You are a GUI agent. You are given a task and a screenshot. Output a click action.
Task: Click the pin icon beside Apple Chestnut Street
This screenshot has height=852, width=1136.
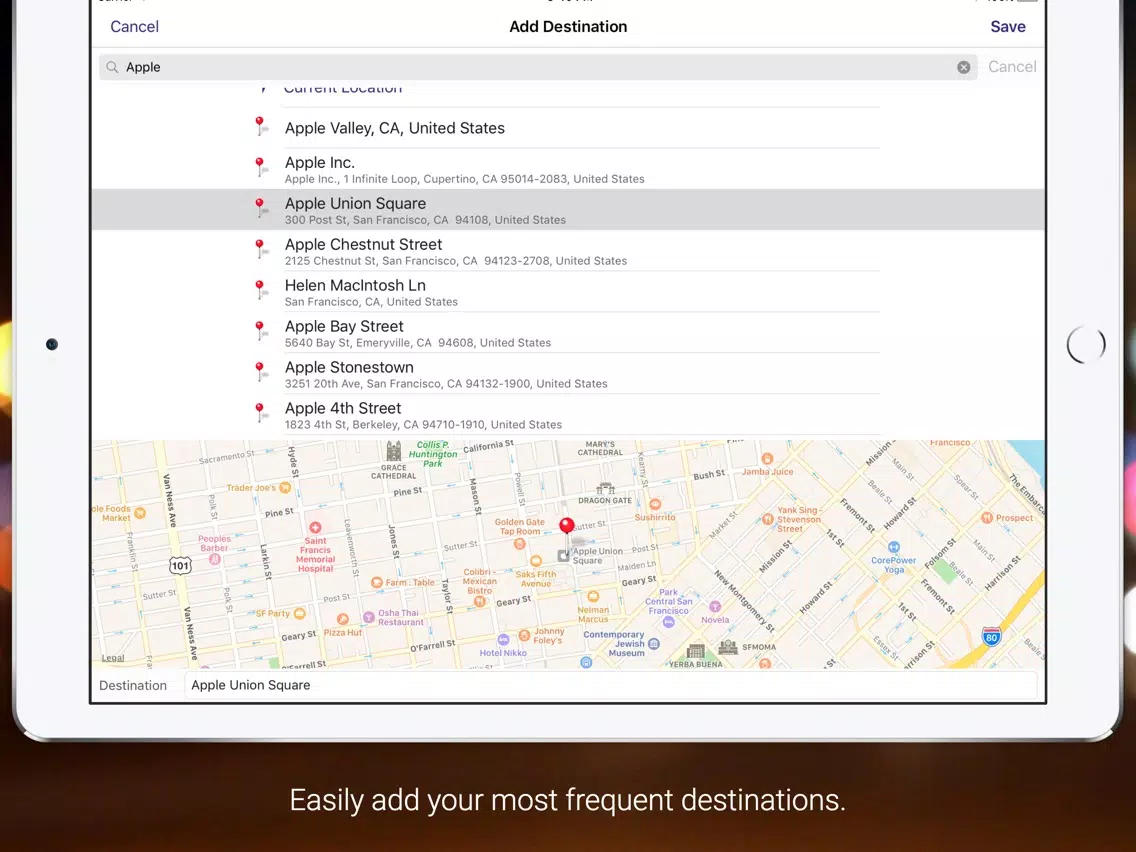pyautogui.click(x=261, y=248)
